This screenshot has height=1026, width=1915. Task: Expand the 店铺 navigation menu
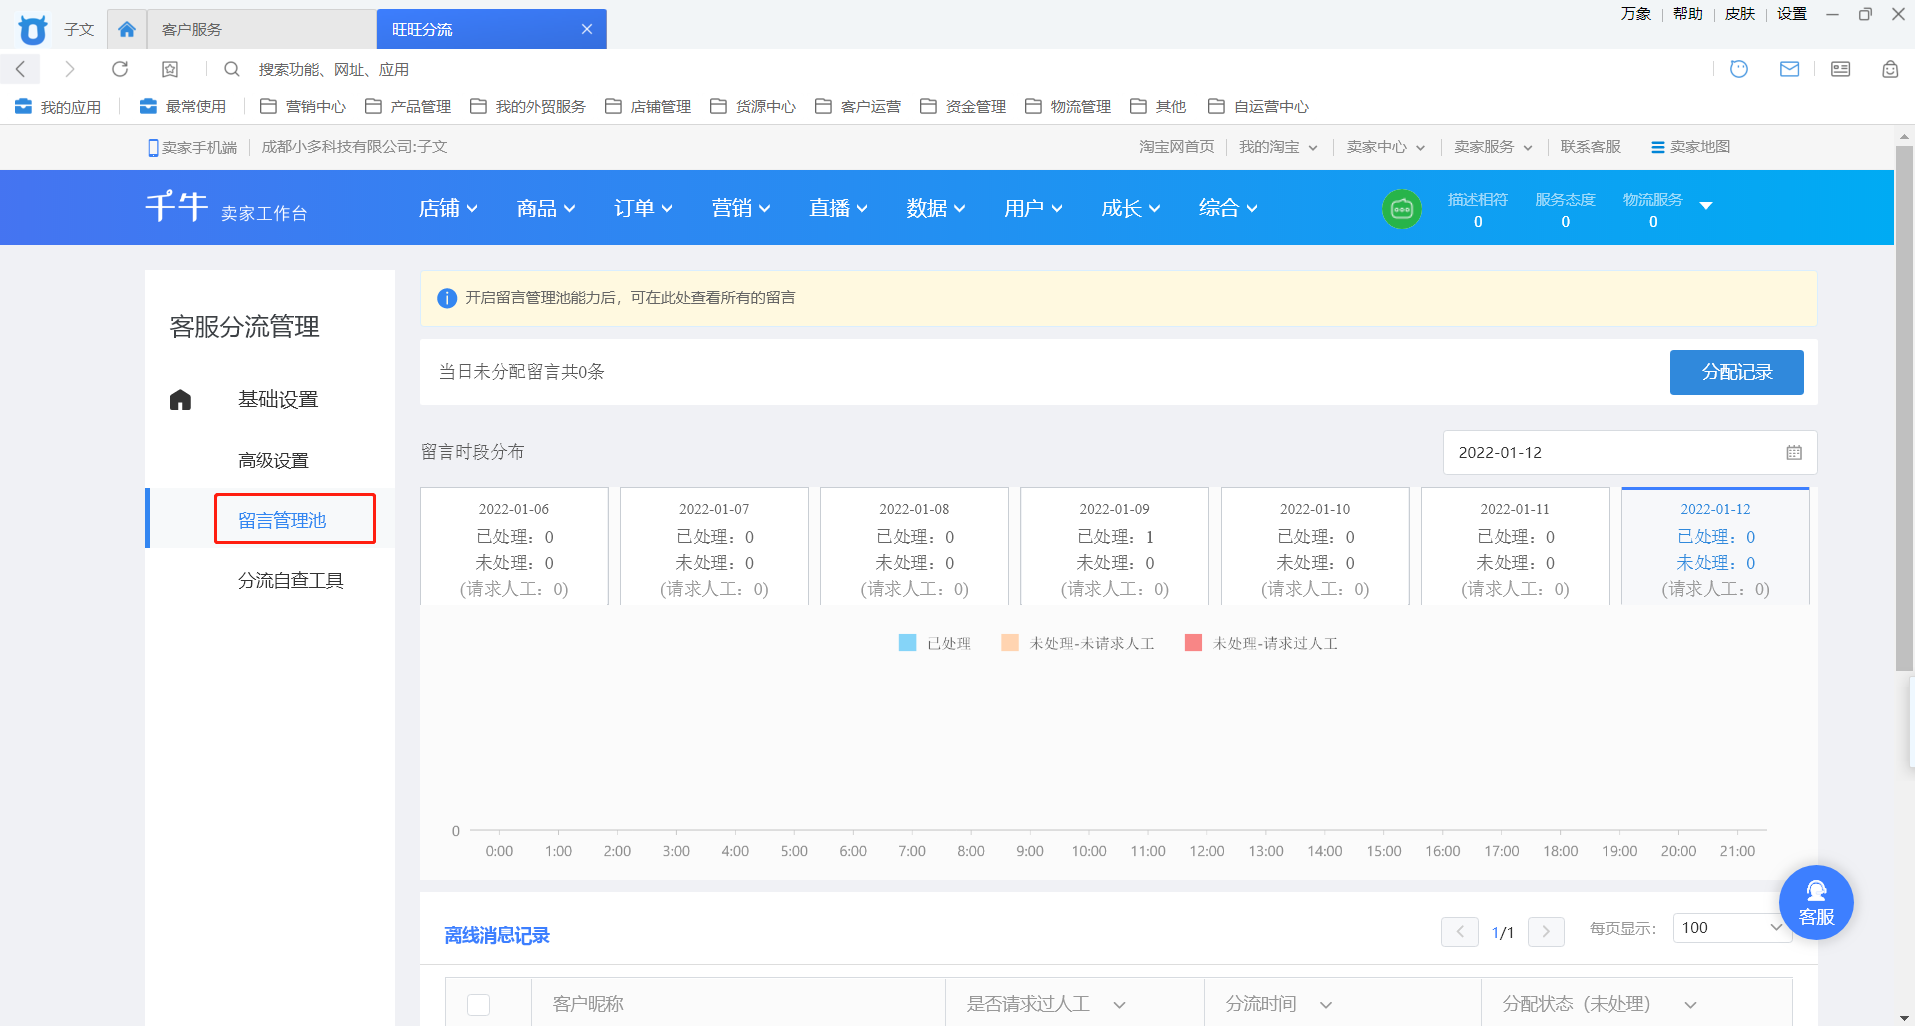pos(448,208)
